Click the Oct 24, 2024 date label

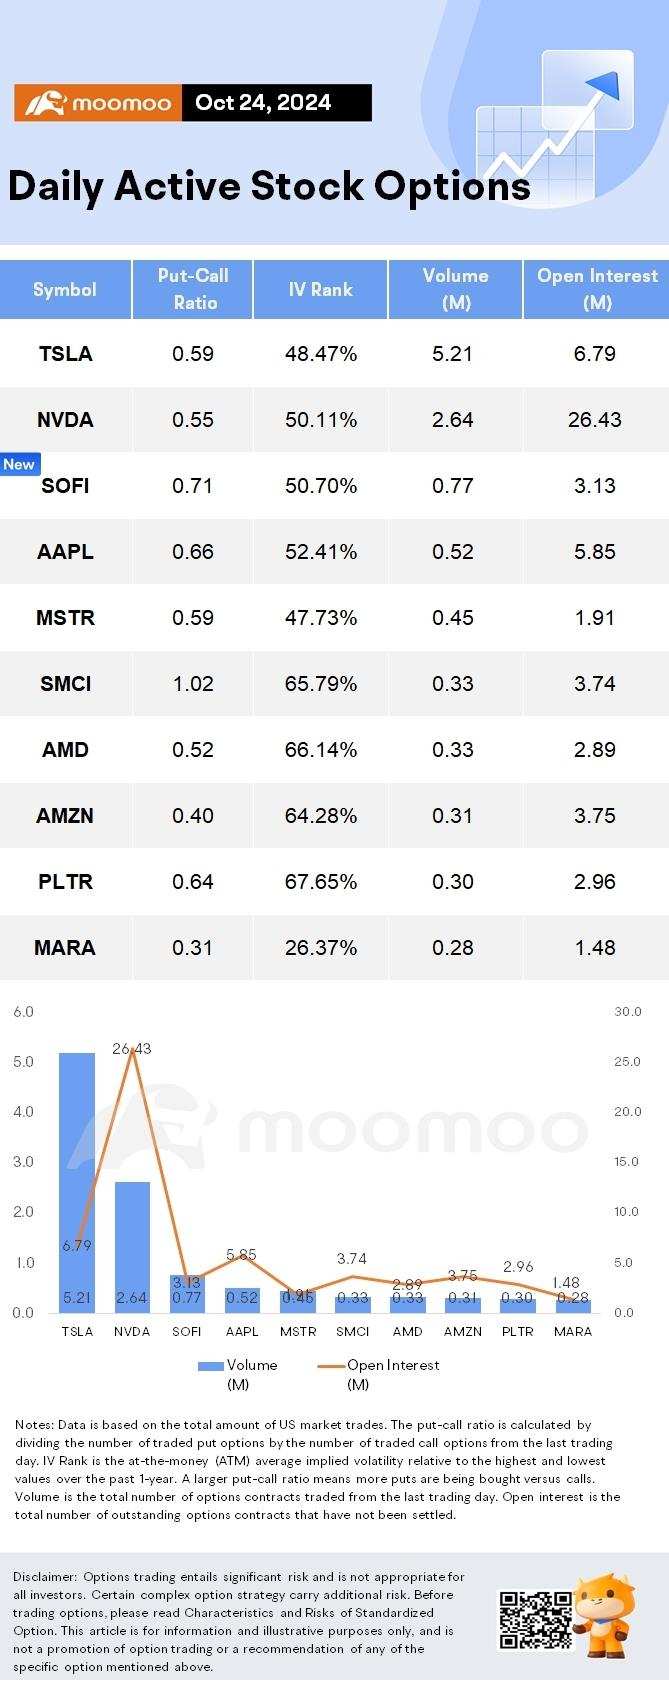coord(263,103)
